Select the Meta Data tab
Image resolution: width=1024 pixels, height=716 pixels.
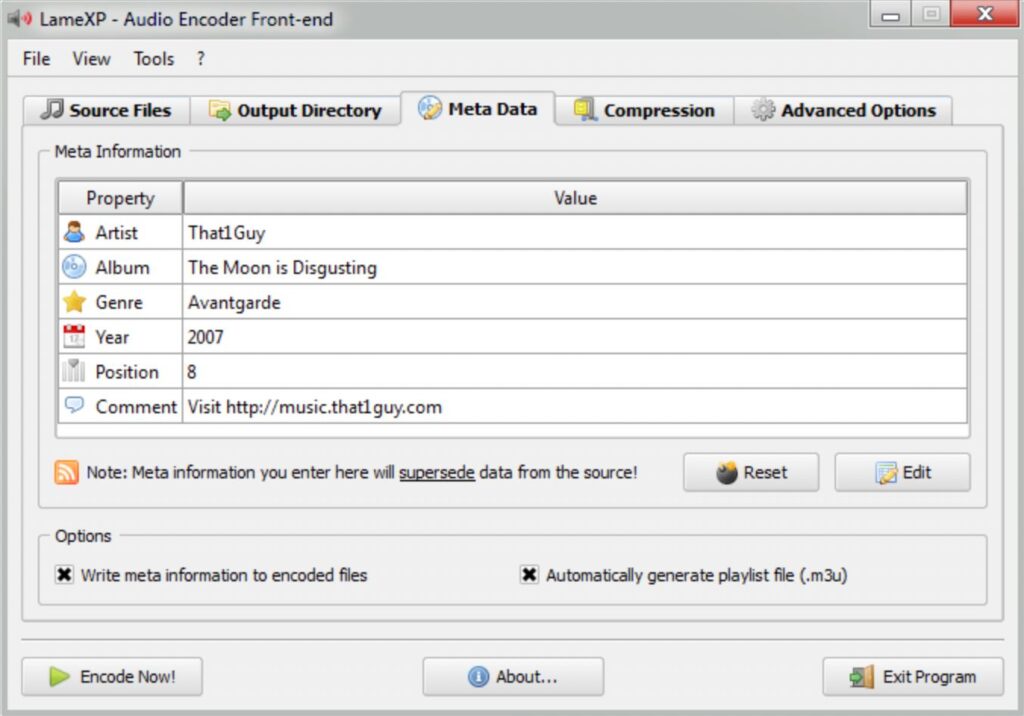pos(478,108)
